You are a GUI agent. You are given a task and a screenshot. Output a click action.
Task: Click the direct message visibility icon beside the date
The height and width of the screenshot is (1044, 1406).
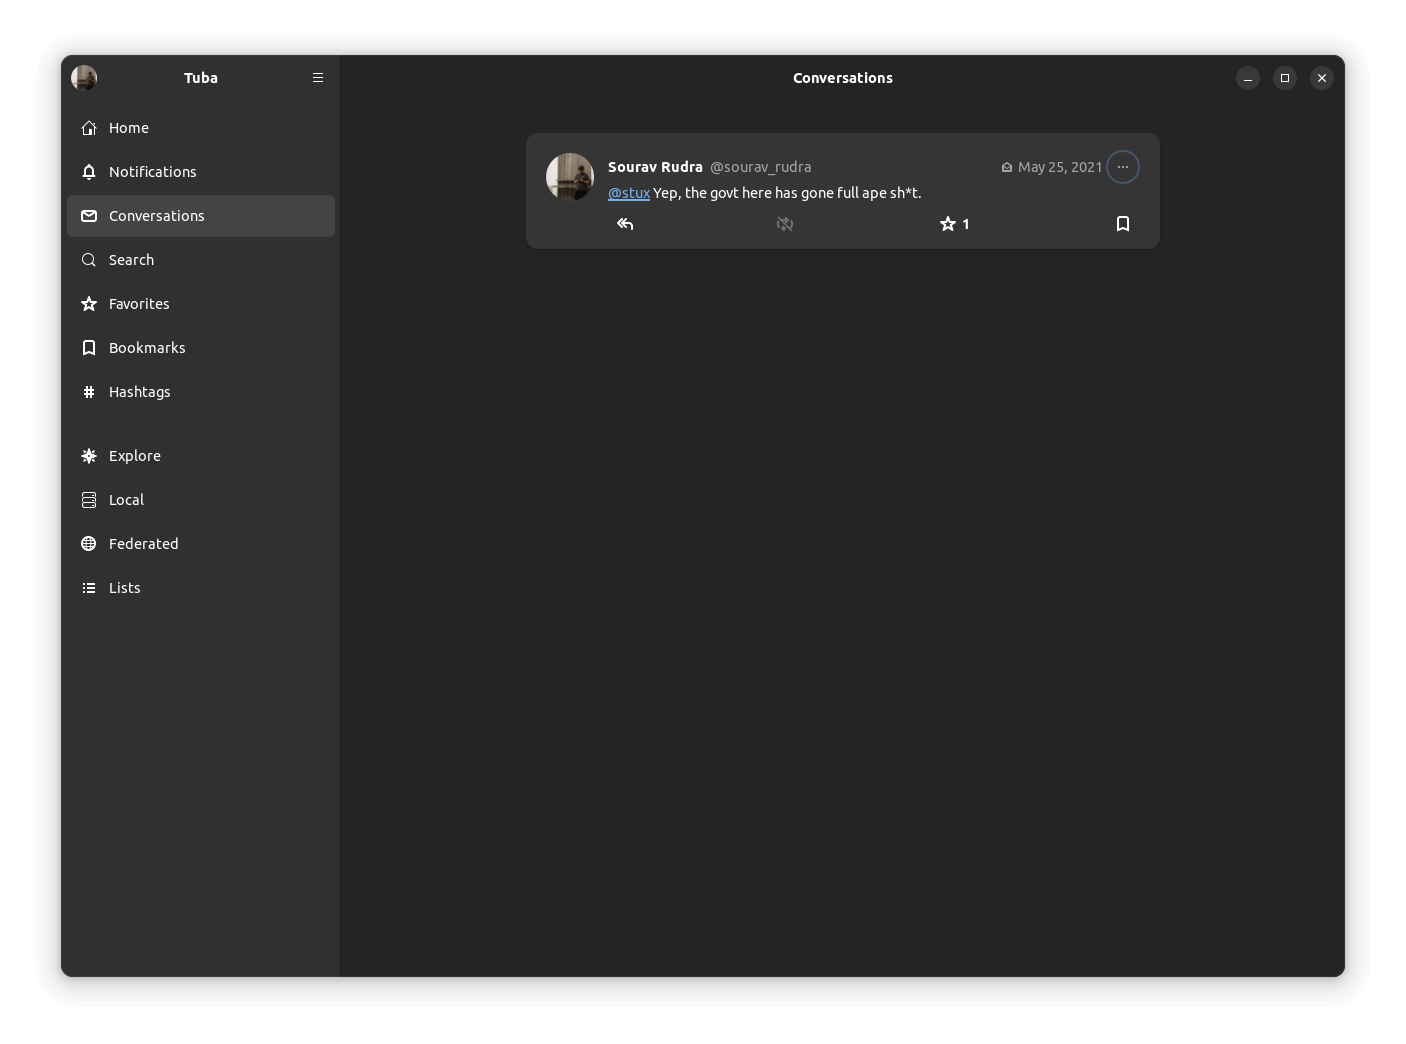[x=1006, y=167]
